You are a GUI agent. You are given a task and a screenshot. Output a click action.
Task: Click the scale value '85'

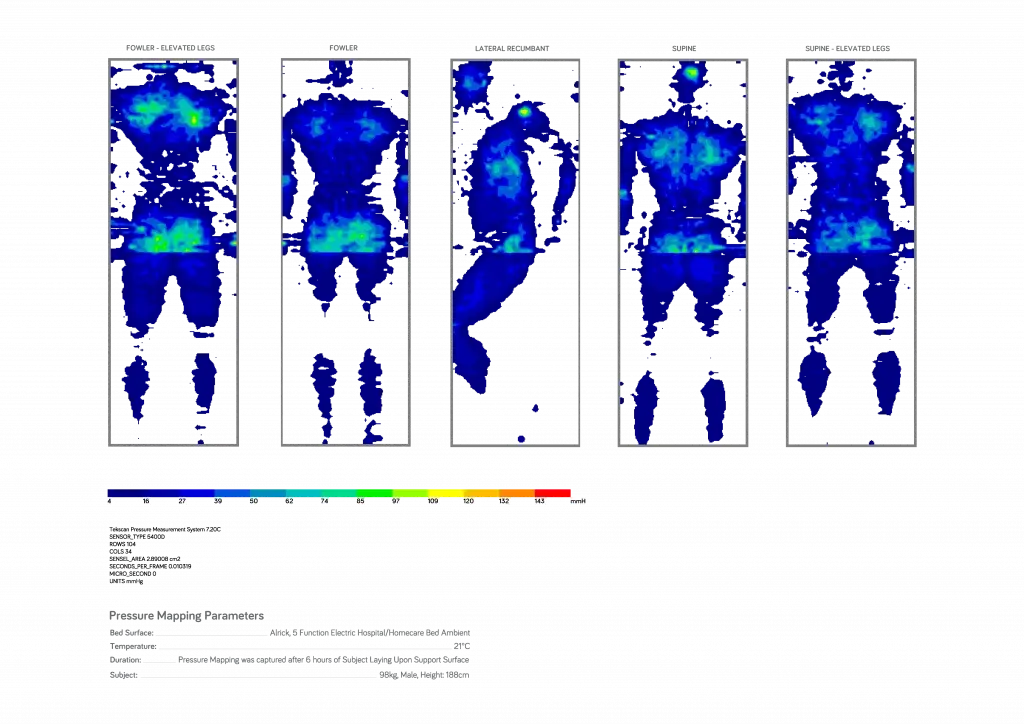[360, 501]
